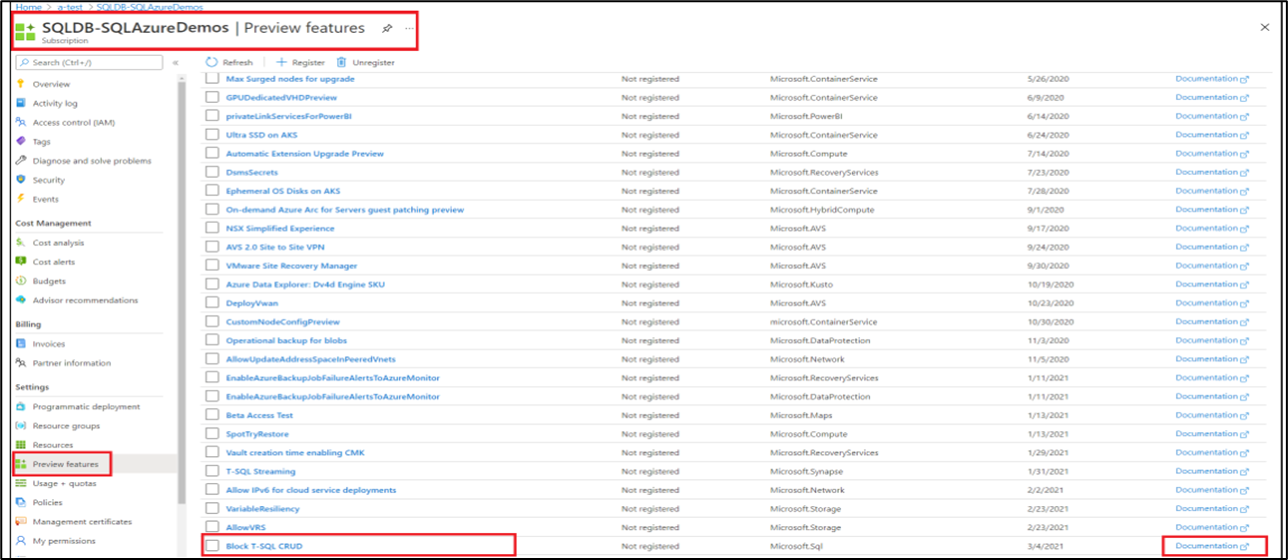Click the Budgets icon

point(22,281)
